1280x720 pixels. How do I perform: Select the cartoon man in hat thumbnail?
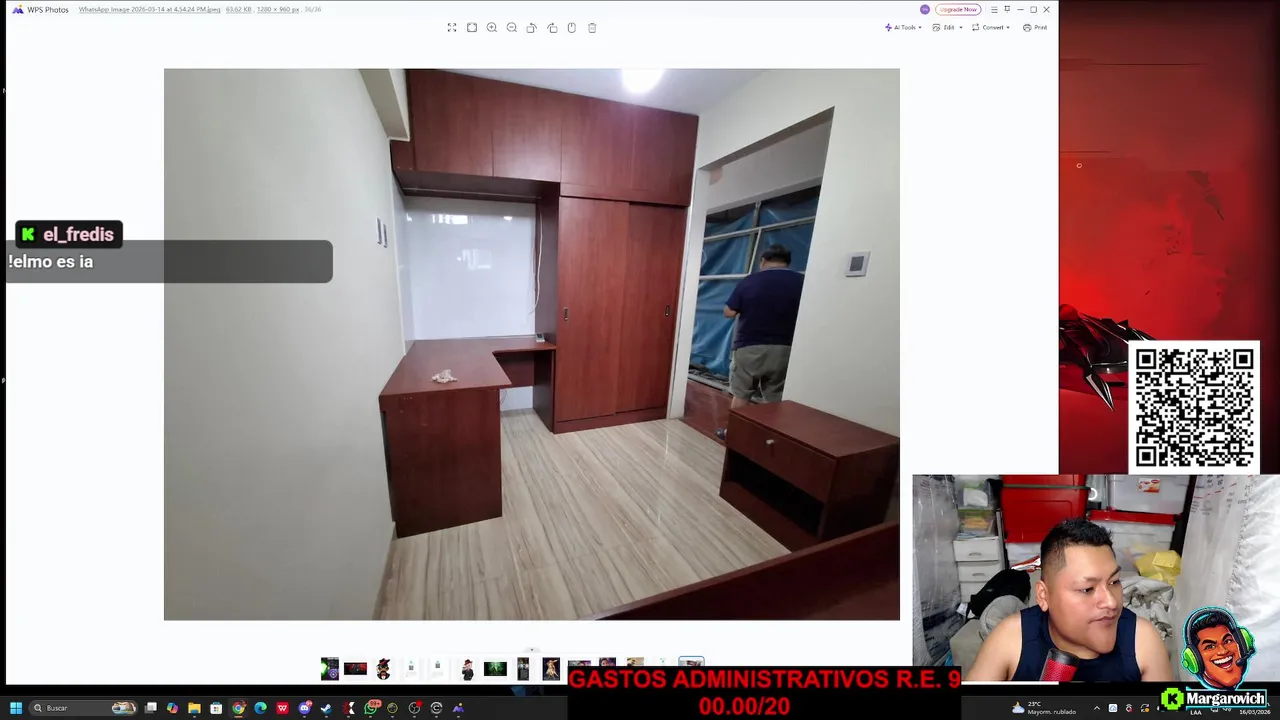[467, 669]
